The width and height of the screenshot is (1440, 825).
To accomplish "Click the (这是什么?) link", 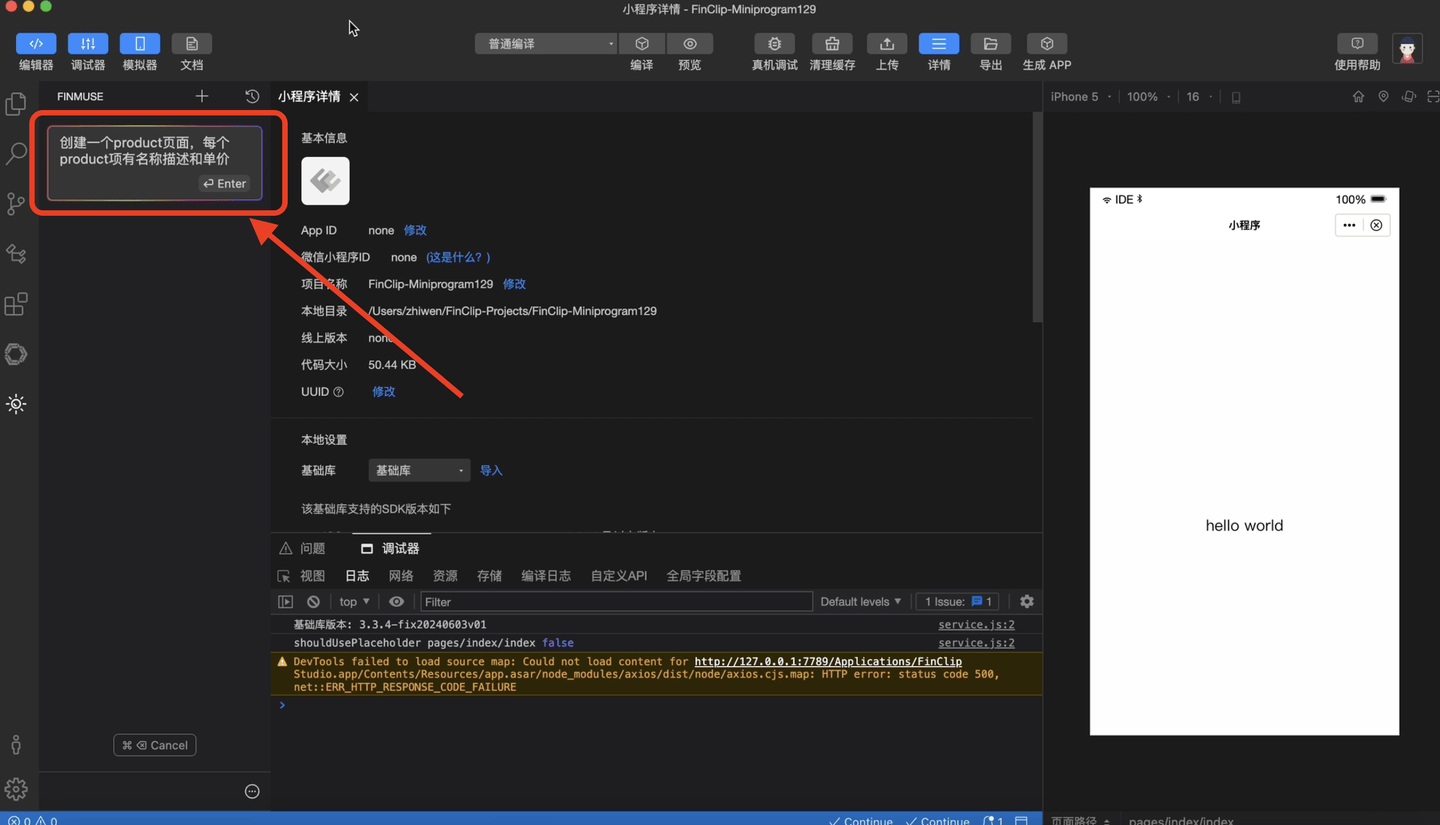I will (x=458, y=257).
